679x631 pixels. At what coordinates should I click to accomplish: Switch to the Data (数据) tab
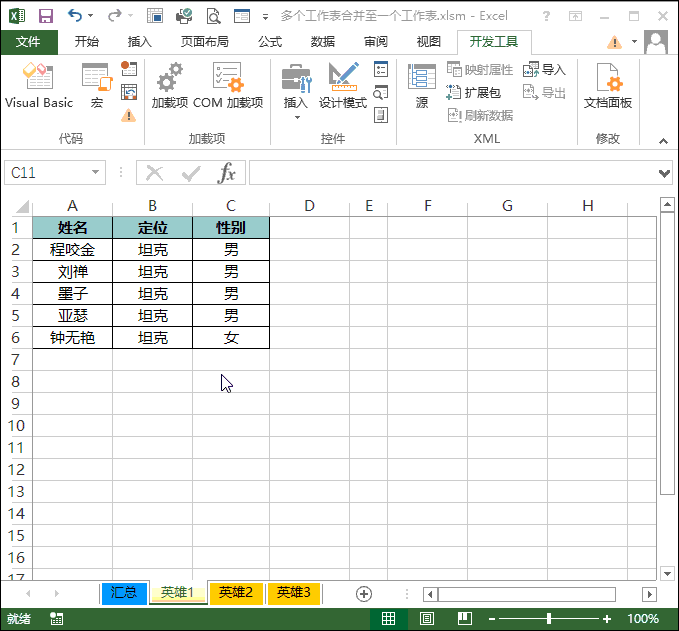(x=323, y=42)
